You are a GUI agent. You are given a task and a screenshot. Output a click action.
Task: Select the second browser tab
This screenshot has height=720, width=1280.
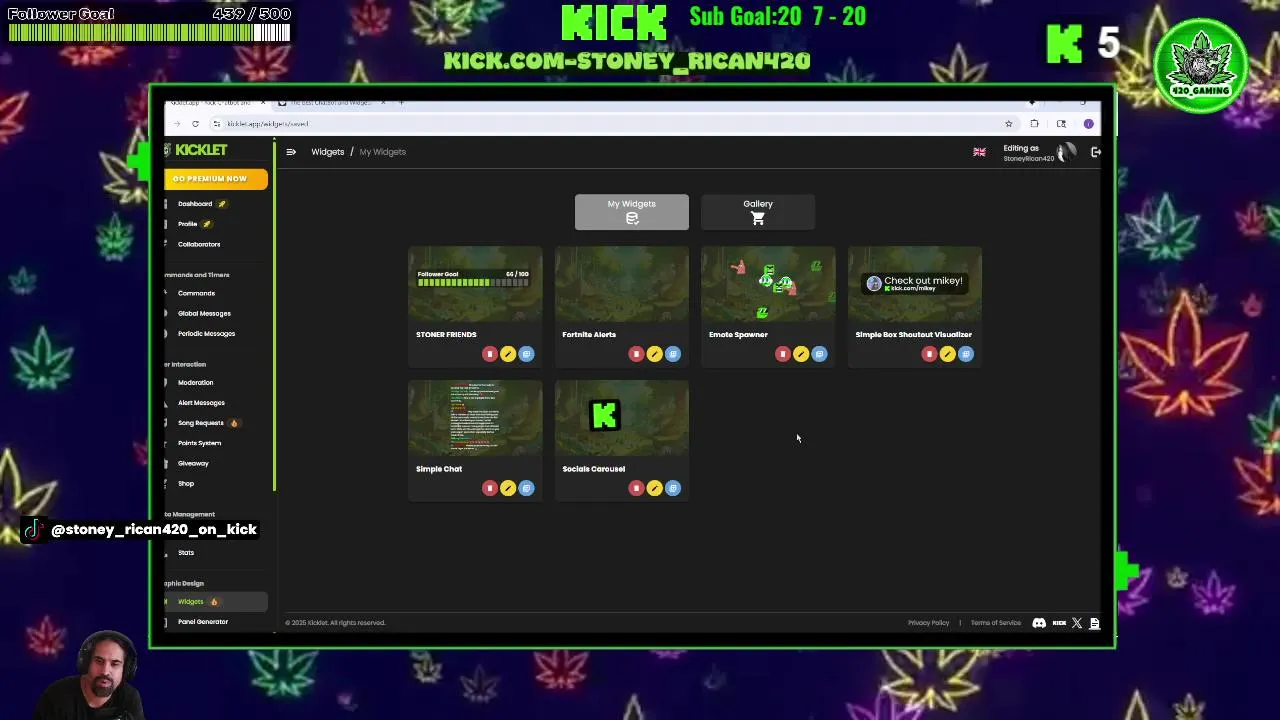click(x=330, y=102)
